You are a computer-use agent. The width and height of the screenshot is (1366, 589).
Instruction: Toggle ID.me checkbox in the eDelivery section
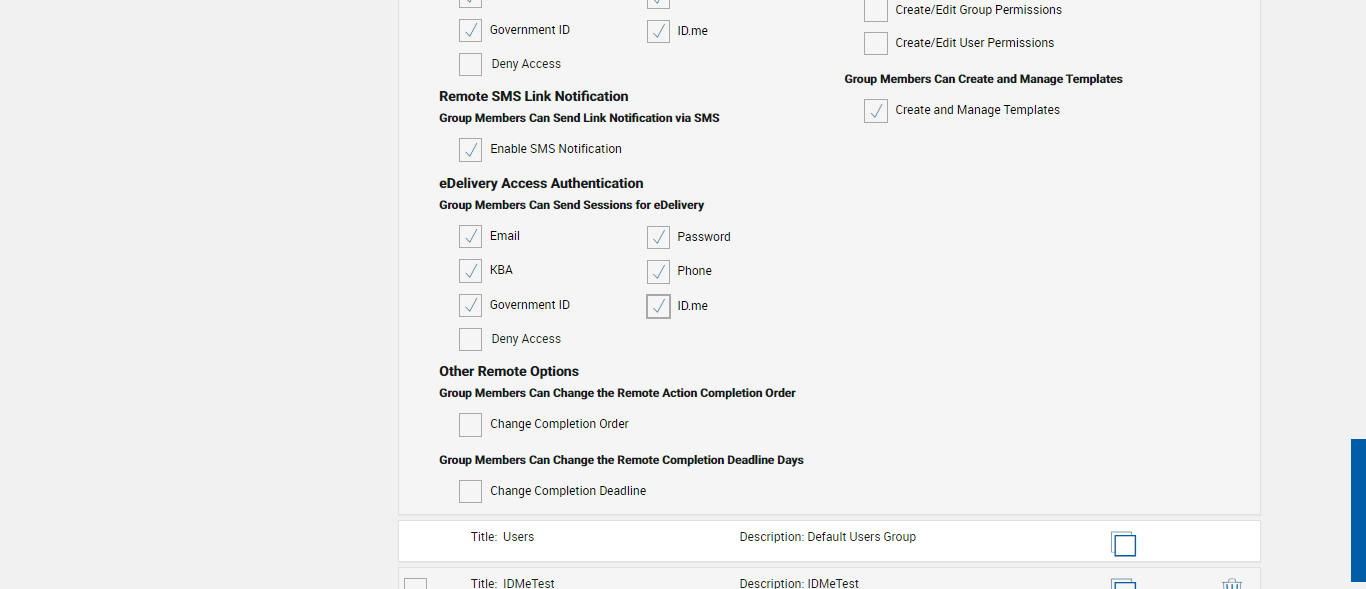click(x=658, y=306)
